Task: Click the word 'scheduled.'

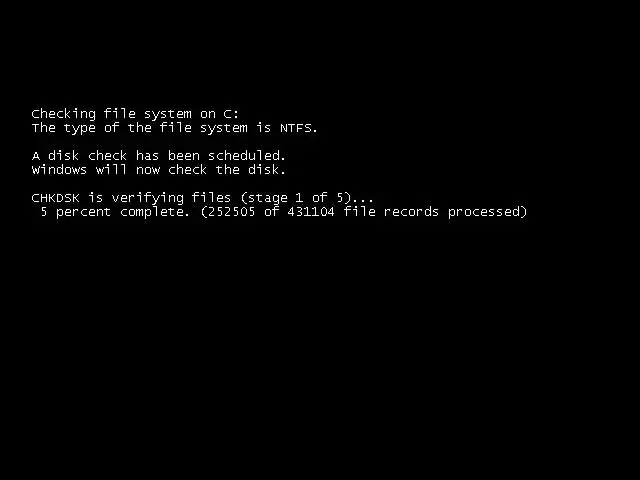Action: 247,156
